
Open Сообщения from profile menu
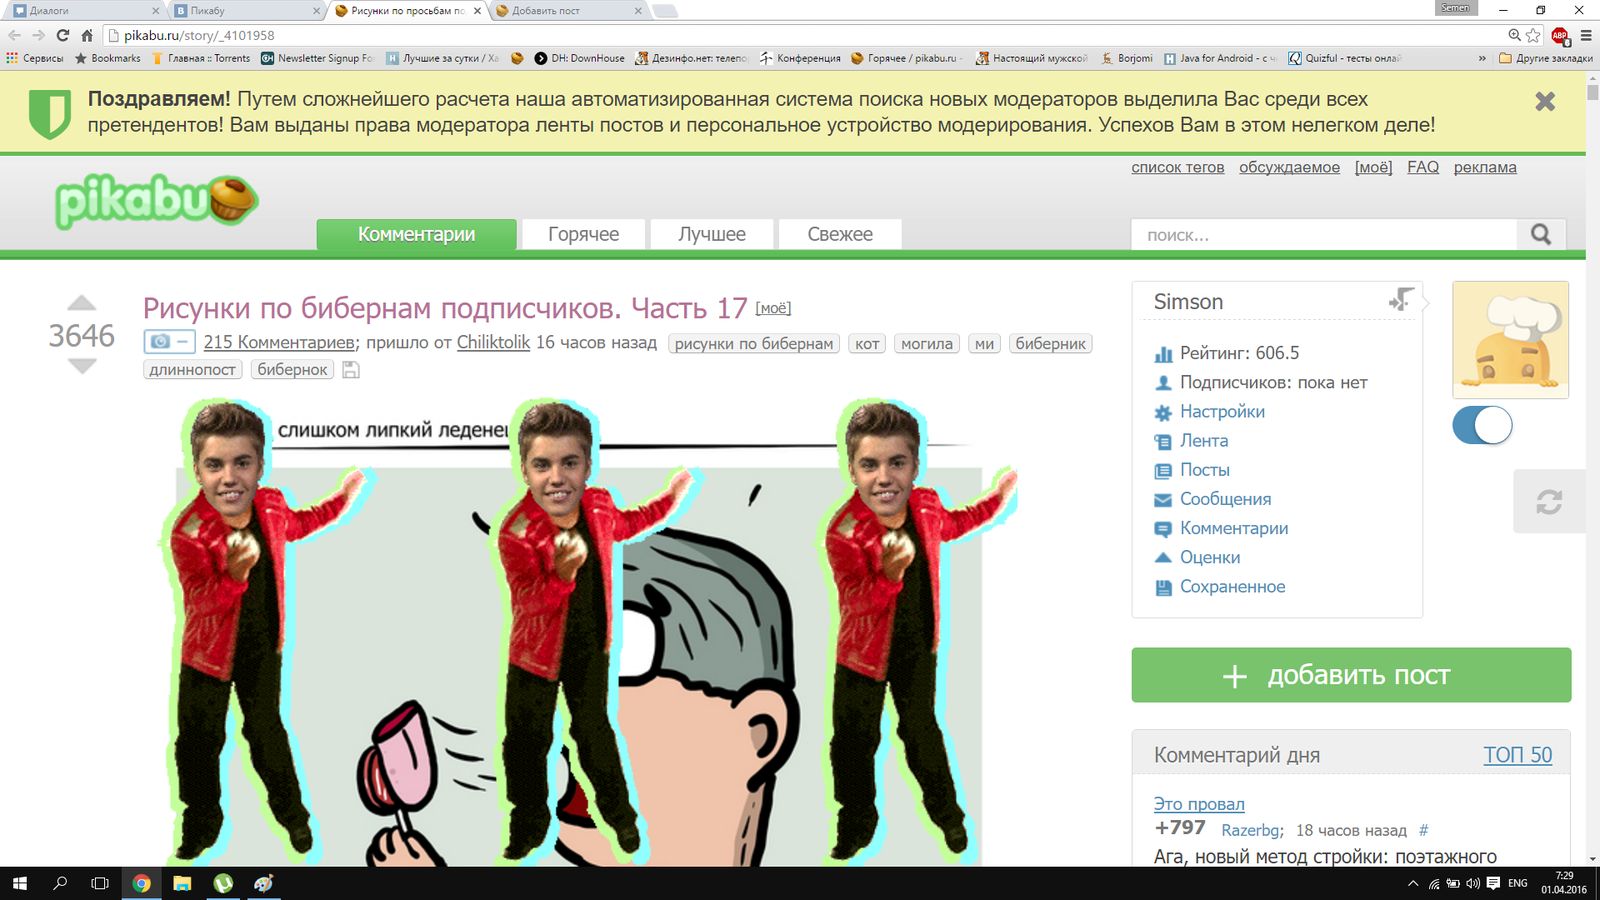tap(1225, 499)
